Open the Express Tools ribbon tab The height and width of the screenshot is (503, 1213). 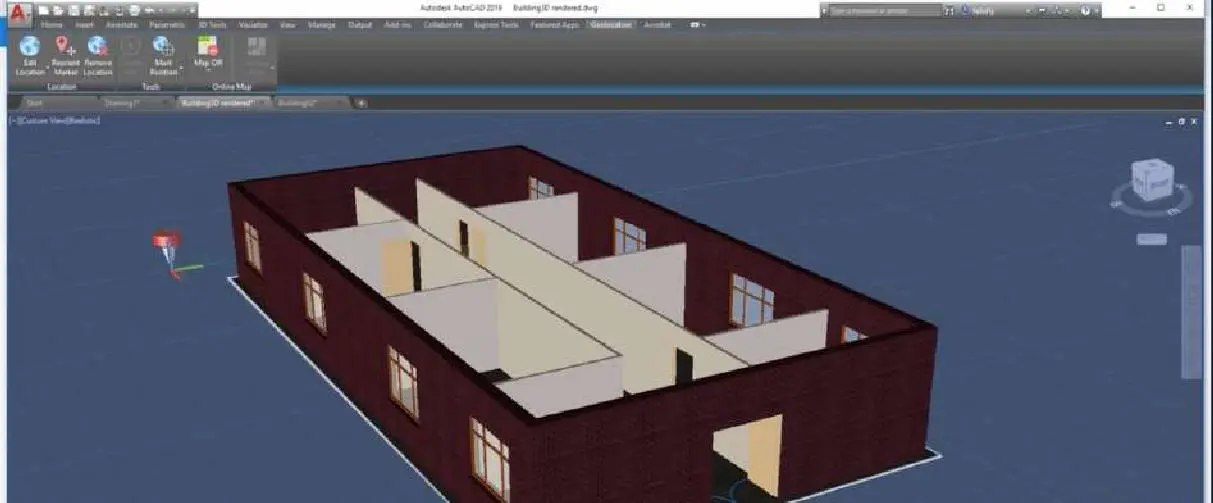(x=496, y=24)
